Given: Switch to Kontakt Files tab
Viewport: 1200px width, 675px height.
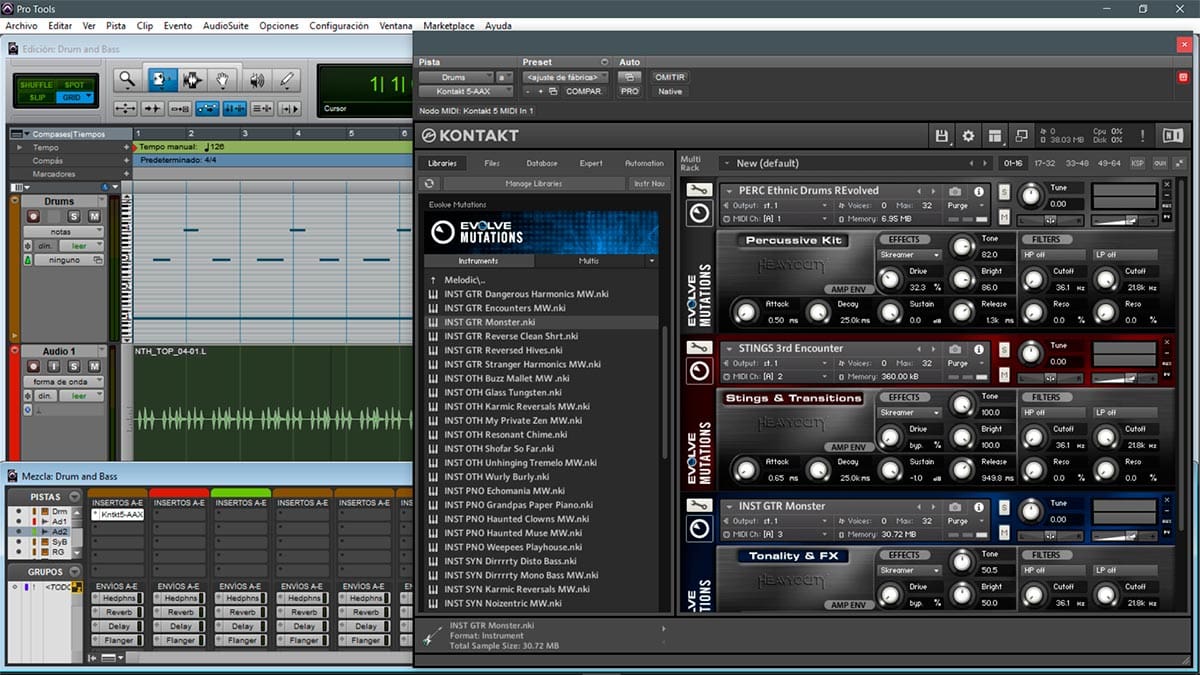Looking at the screenshot, I should pyautogui.click(x=492, y=163).
